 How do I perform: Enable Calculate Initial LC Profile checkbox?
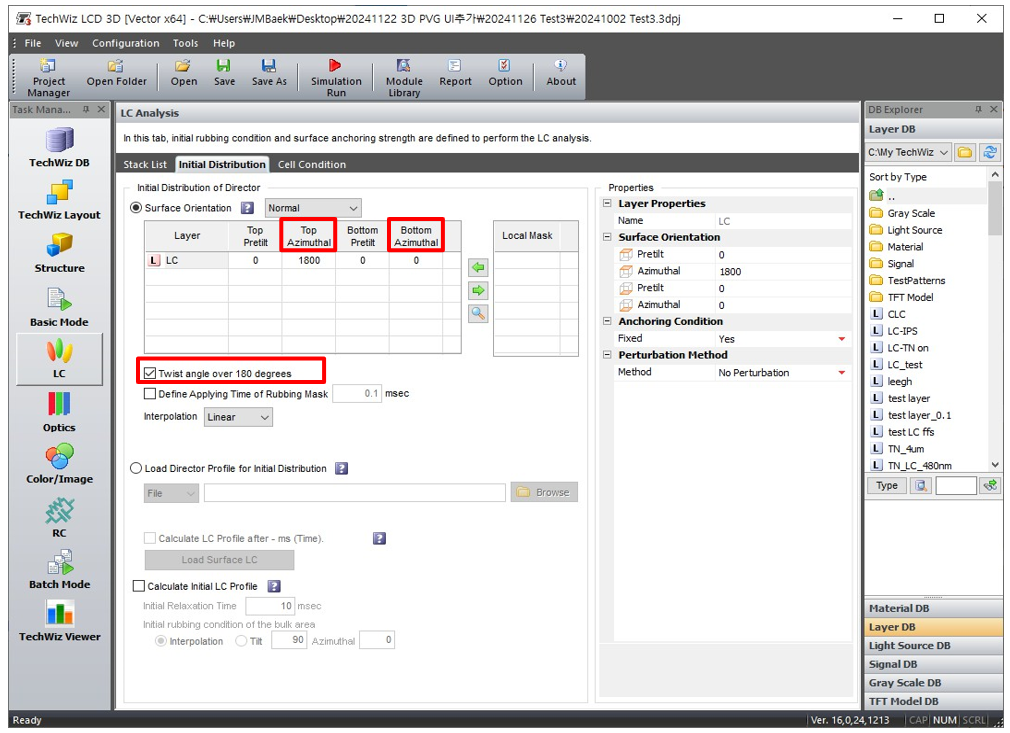pos(139,586)
